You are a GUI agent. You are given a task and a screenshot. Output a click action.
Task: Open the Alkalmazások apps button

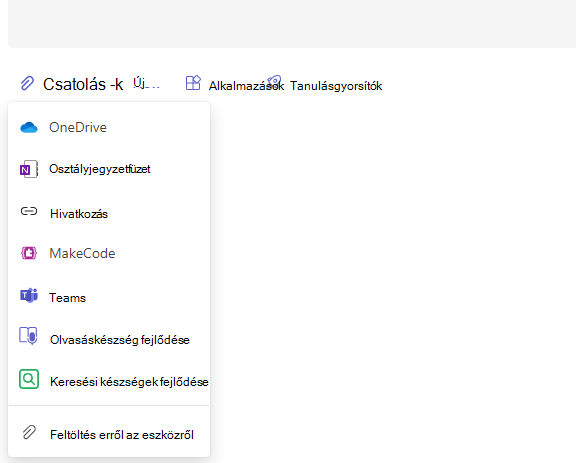click(x=235, y=84)
